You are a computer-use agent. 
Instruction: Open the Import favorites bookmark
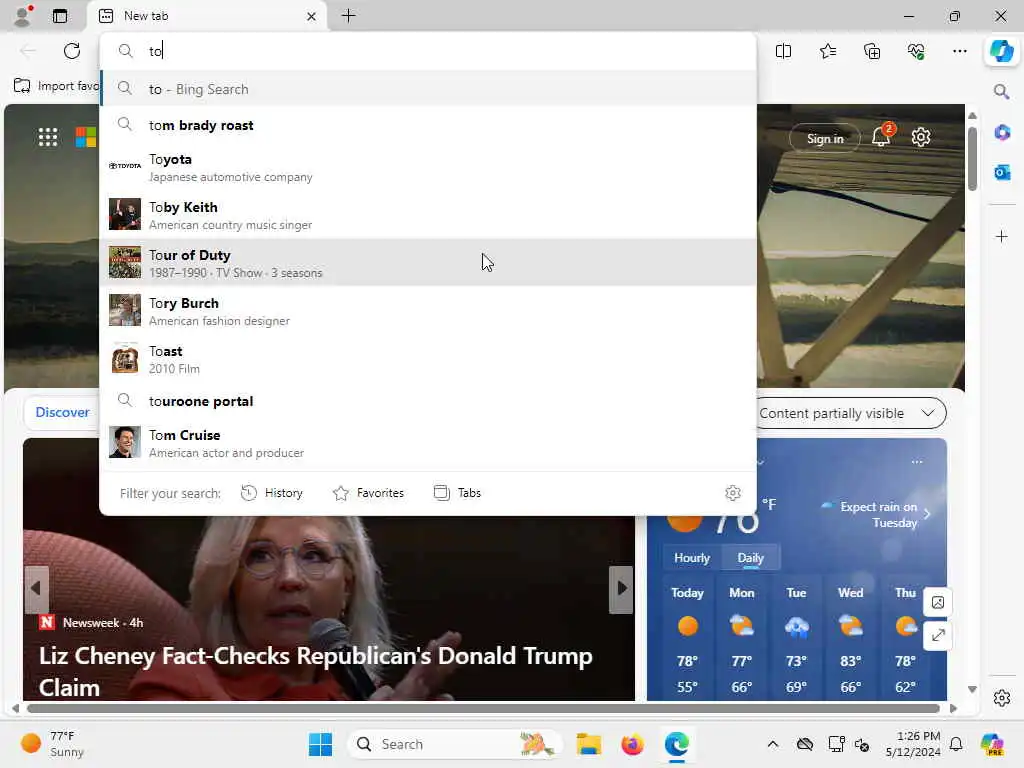pyautogui.click(x=56, y=86)
